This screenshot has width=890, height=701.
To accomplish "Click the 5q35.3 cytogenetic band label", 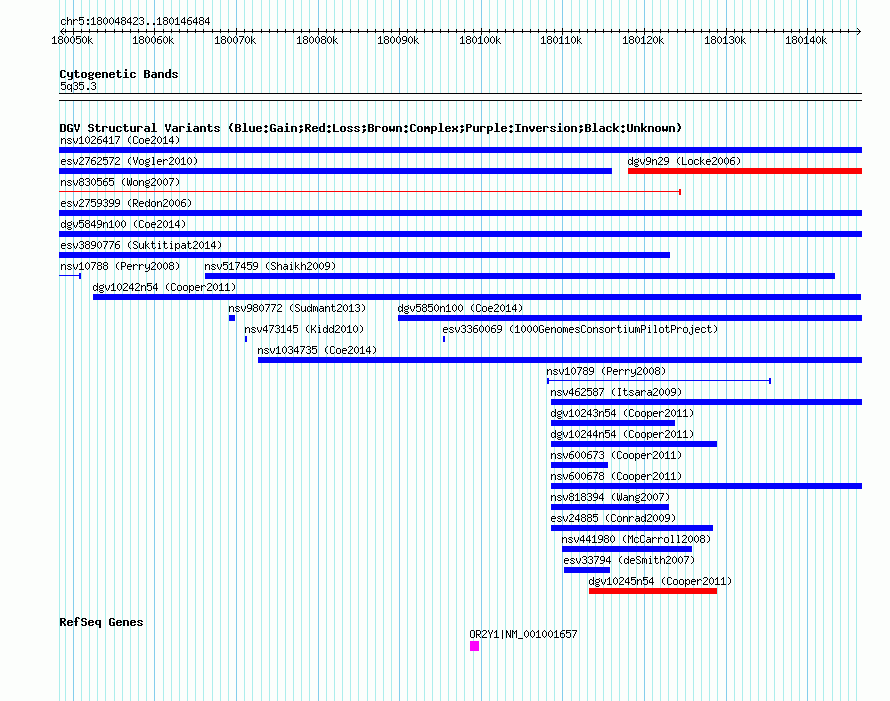I will pos(78,86).
